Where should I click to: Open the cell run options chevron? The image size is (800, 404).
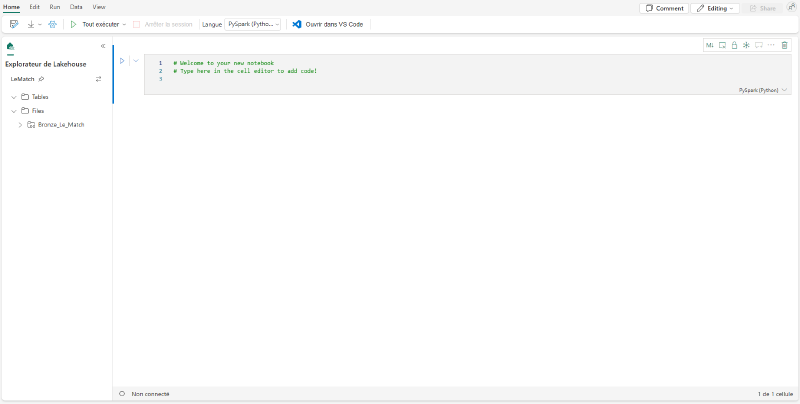click(x=136, y=61)
